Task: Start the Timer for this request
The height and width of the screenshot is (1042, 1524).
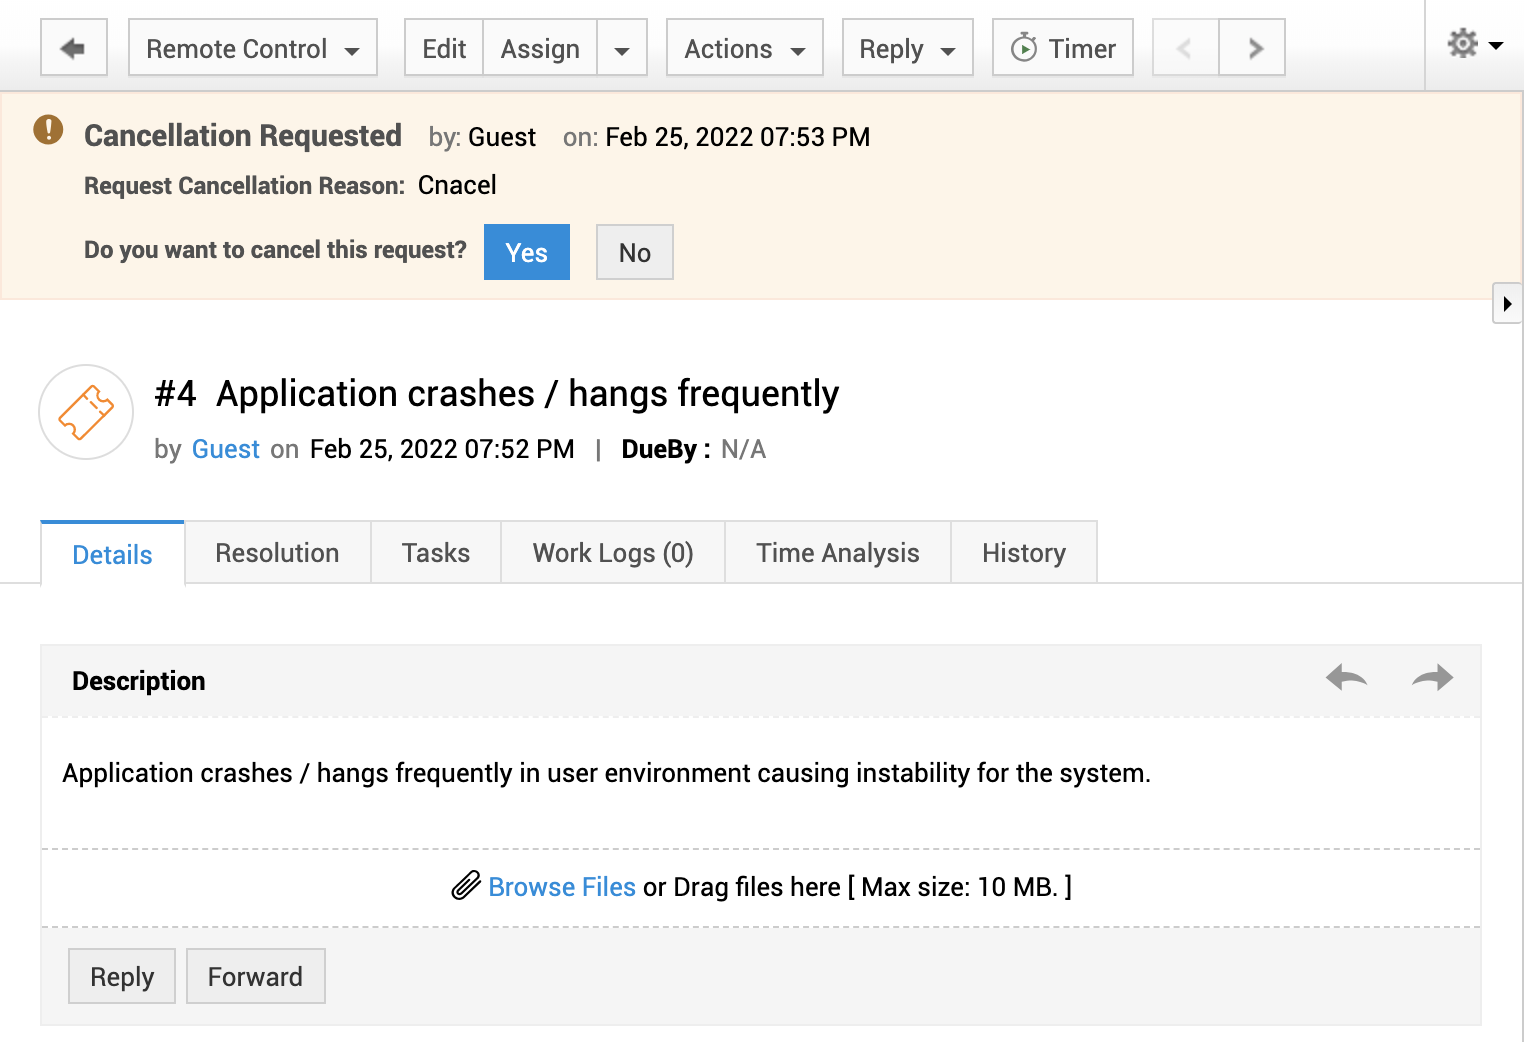Action: pos(1062,48)
